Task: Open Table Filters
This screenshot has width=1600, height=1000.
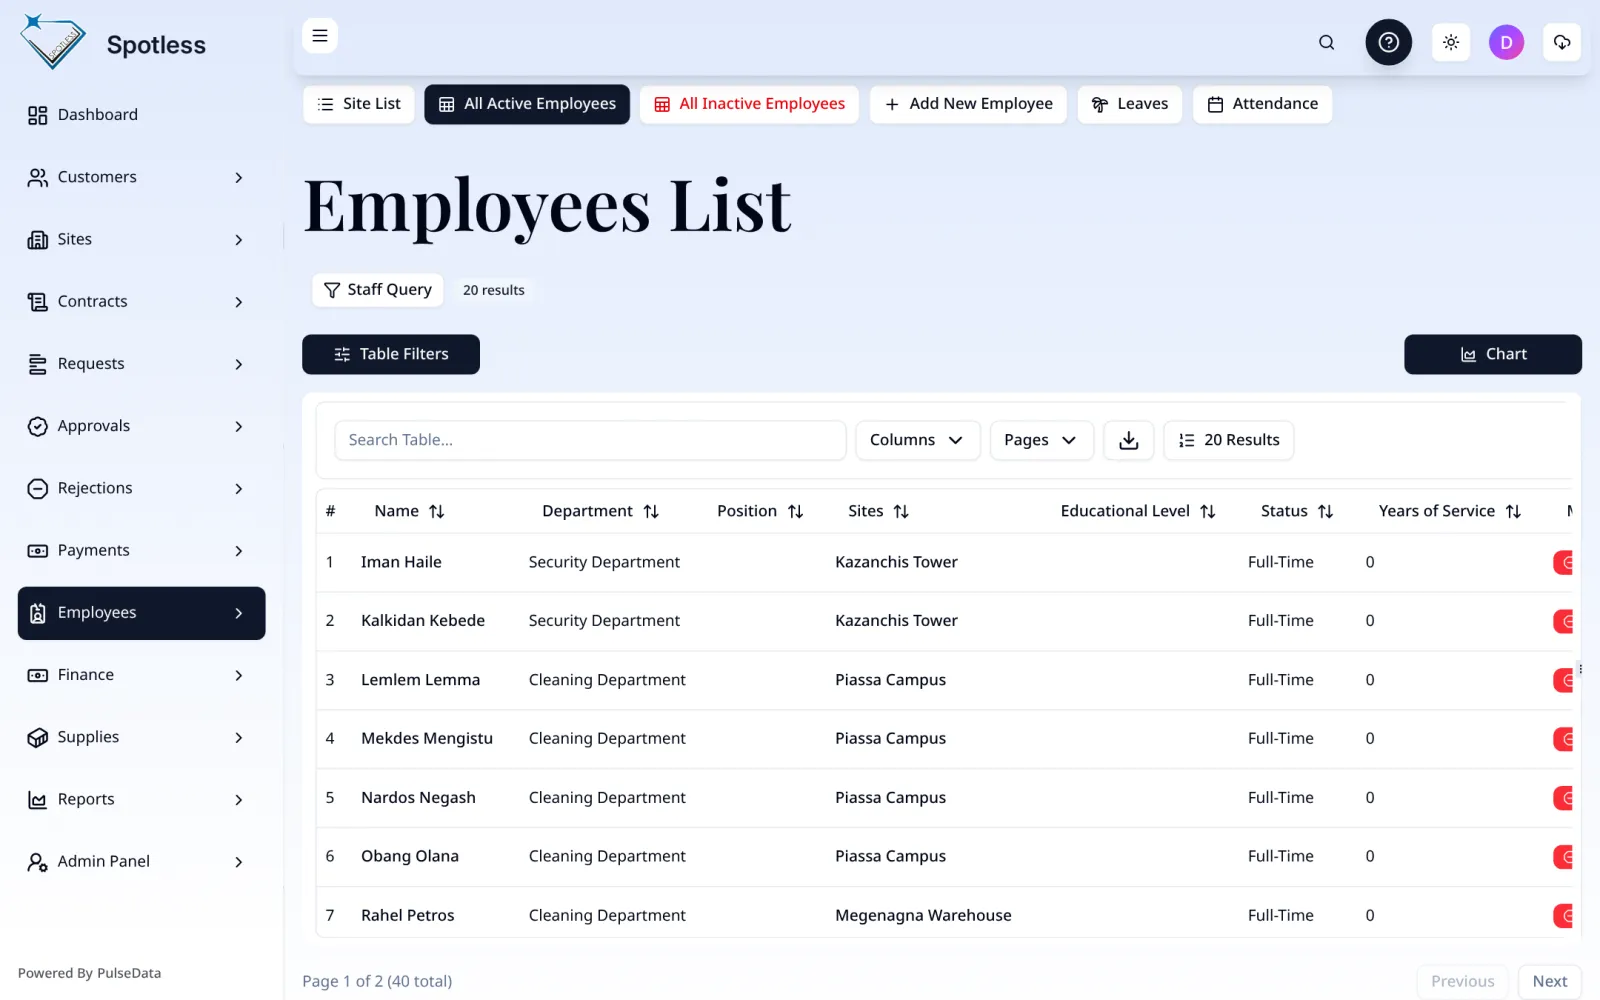Action: click(391, 354)
